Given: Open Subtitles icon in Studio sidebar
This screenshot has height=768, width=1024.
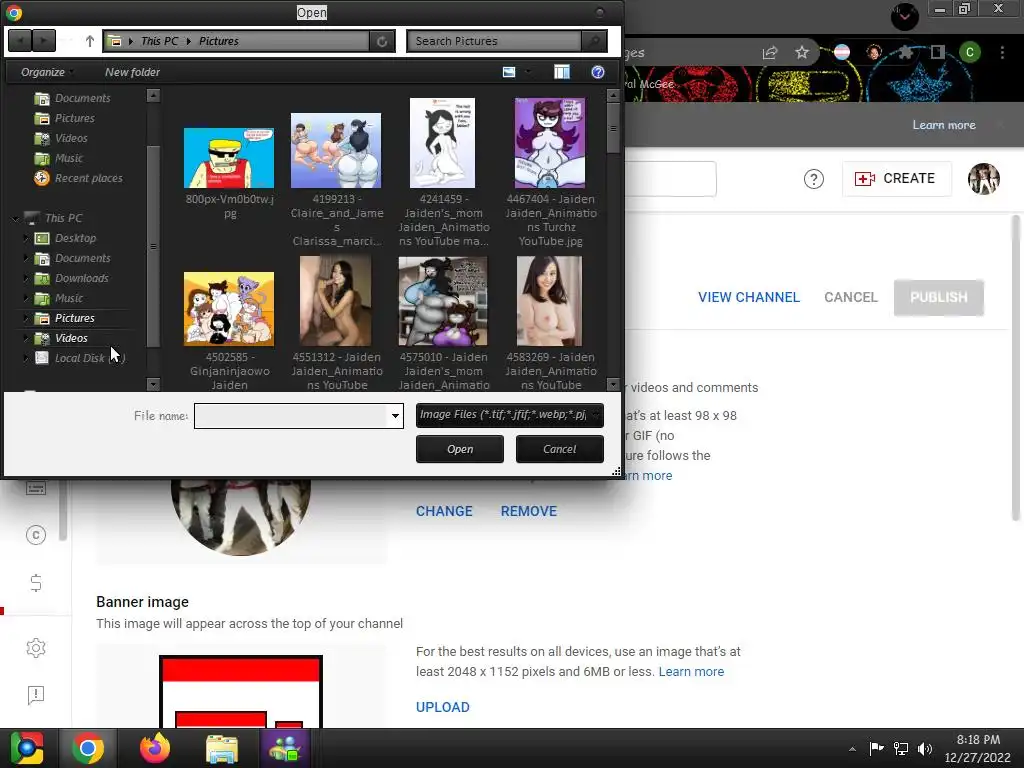Looking at the screenshot, I should coord(36,488).
